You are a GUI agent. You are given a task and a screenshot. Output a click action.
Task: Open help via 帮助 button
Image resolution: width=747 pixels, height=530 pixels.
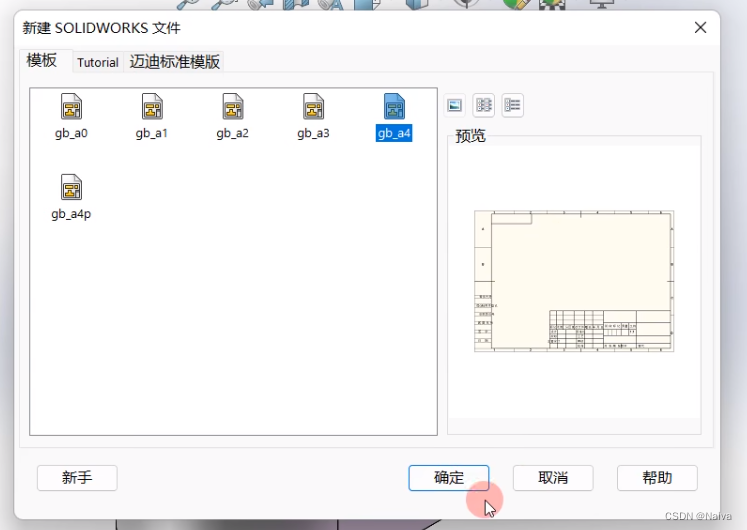click(x=657, y=478)
